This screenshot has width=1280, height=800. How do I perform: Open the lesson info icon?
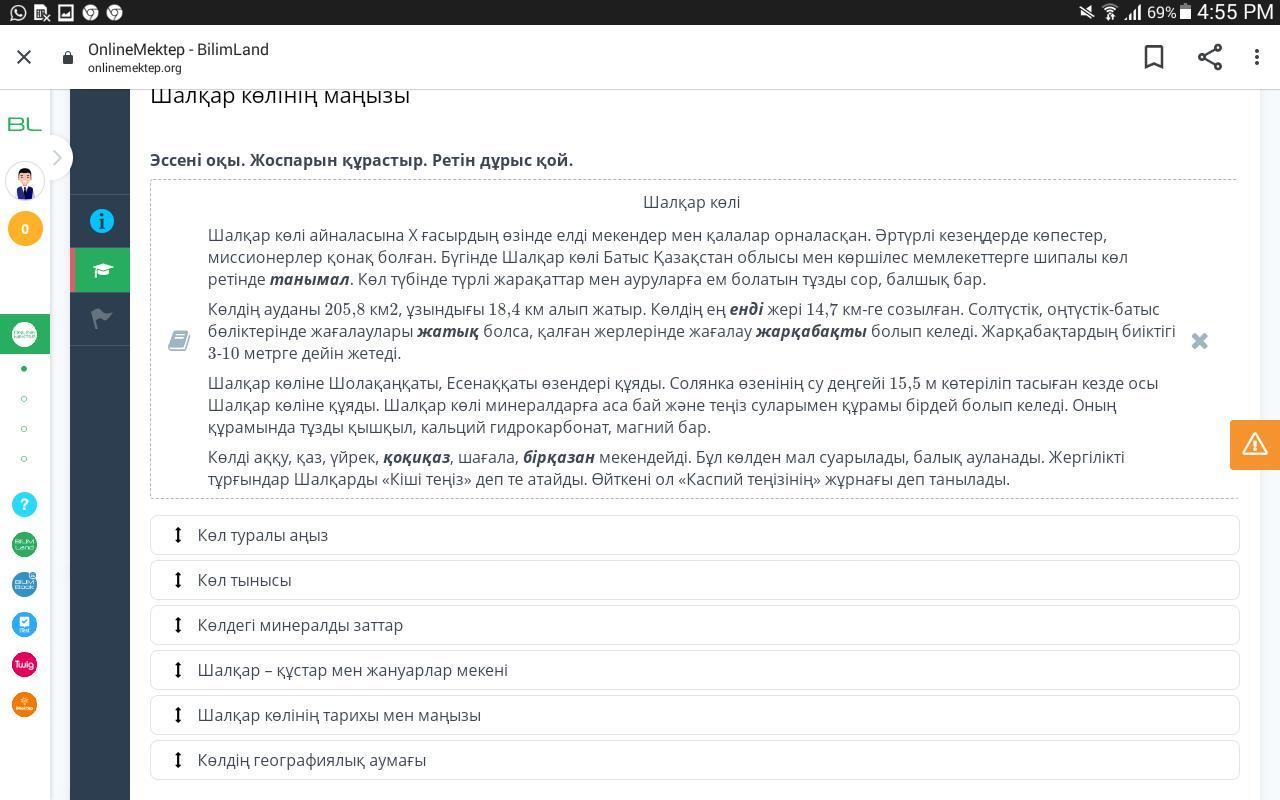click(102, 221)
